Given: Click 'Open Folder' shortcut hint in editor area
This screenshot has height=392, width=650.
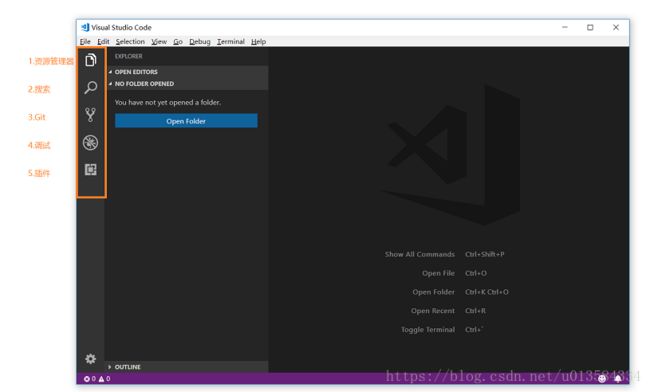Looking at the screenshot, I should [433, 292].
